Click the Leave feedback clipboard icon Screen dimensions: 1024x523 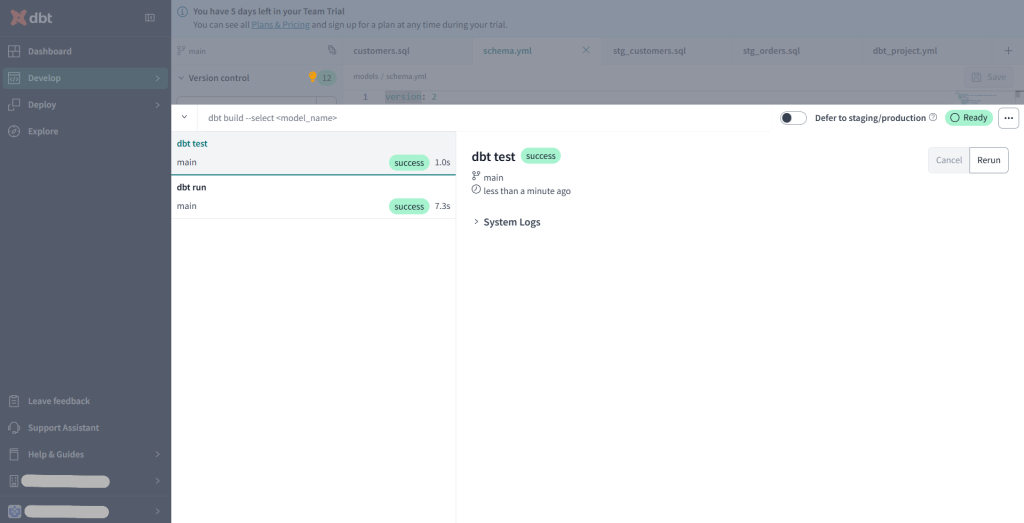tap(14, 401)
